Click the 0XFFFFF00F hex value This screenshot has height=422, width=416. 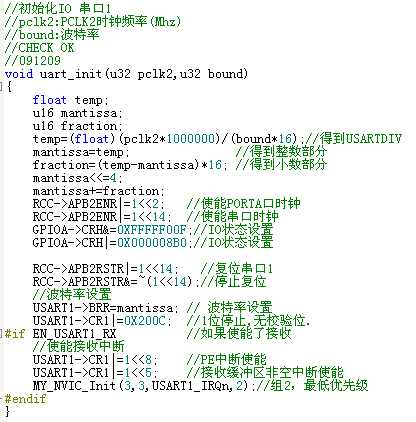click(x=152, y=230)
